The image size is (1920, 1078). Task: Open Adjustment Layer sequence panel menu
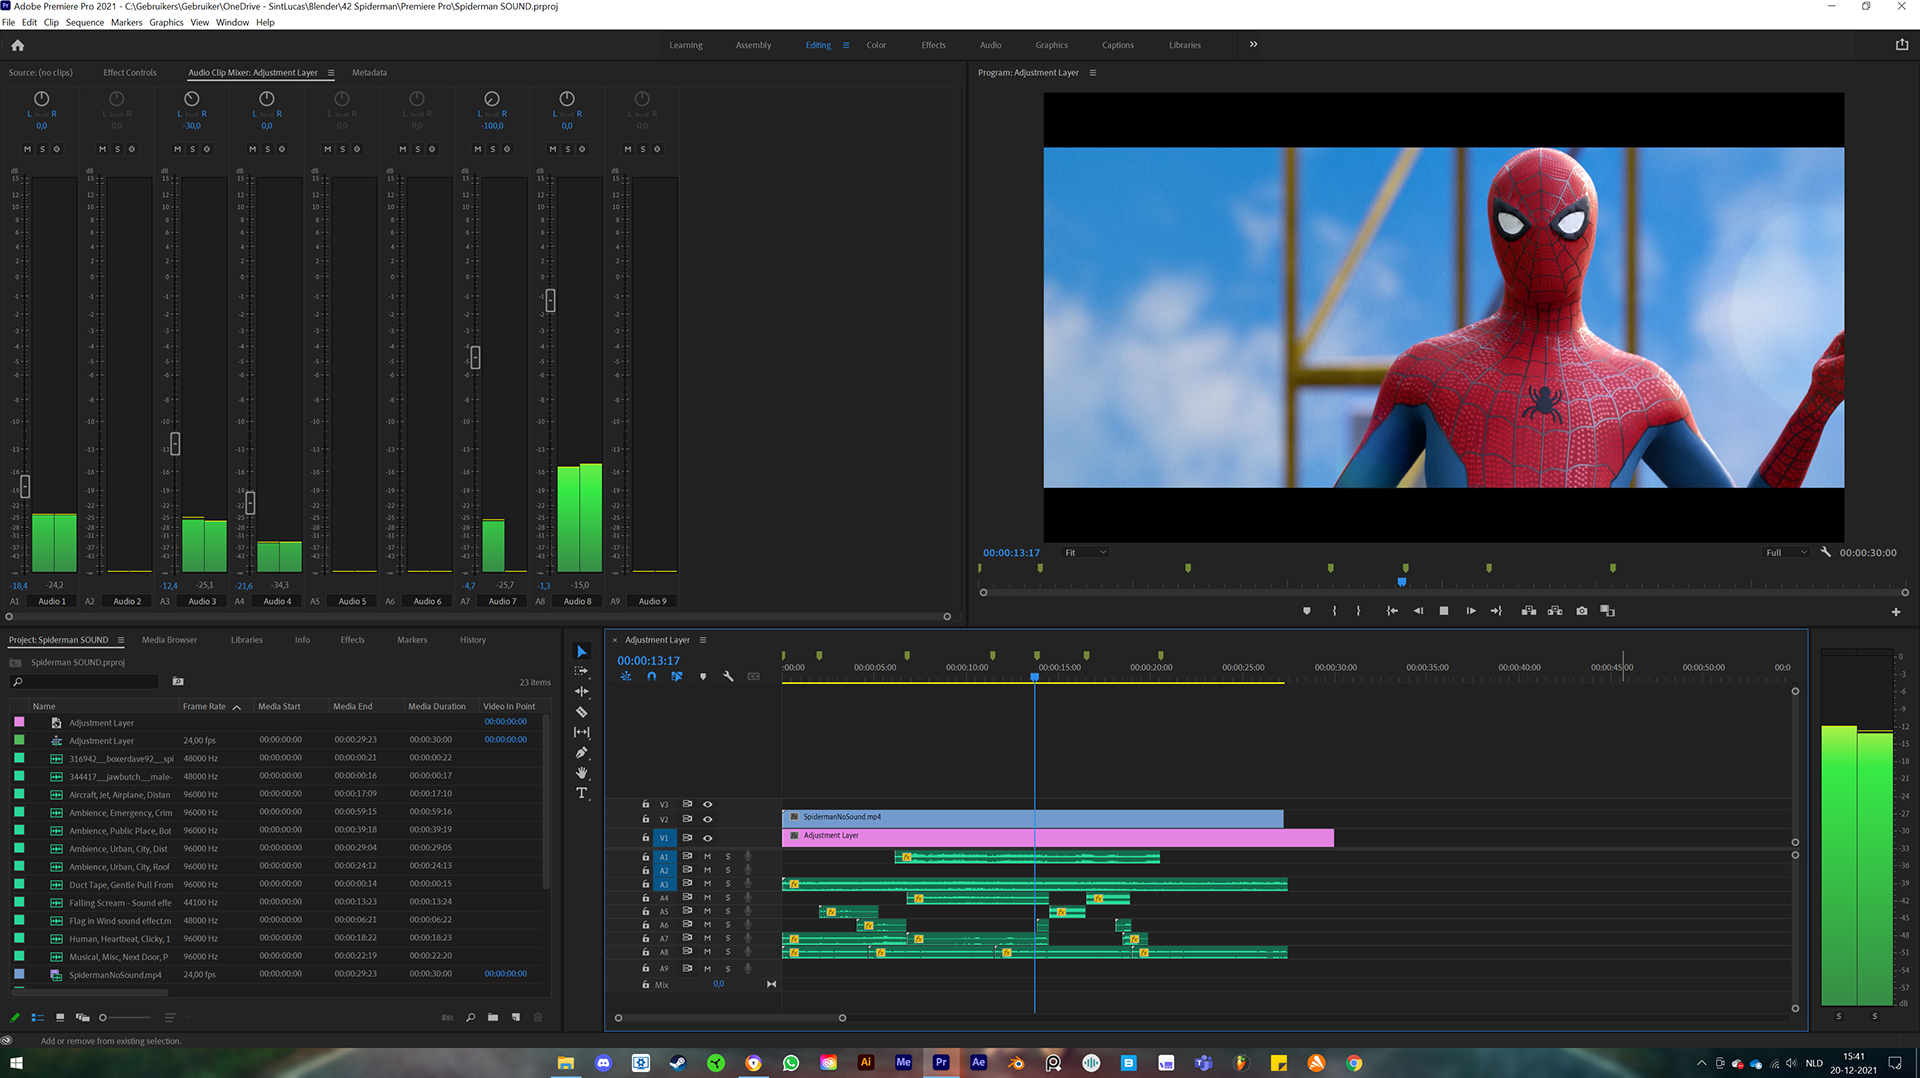703,640
